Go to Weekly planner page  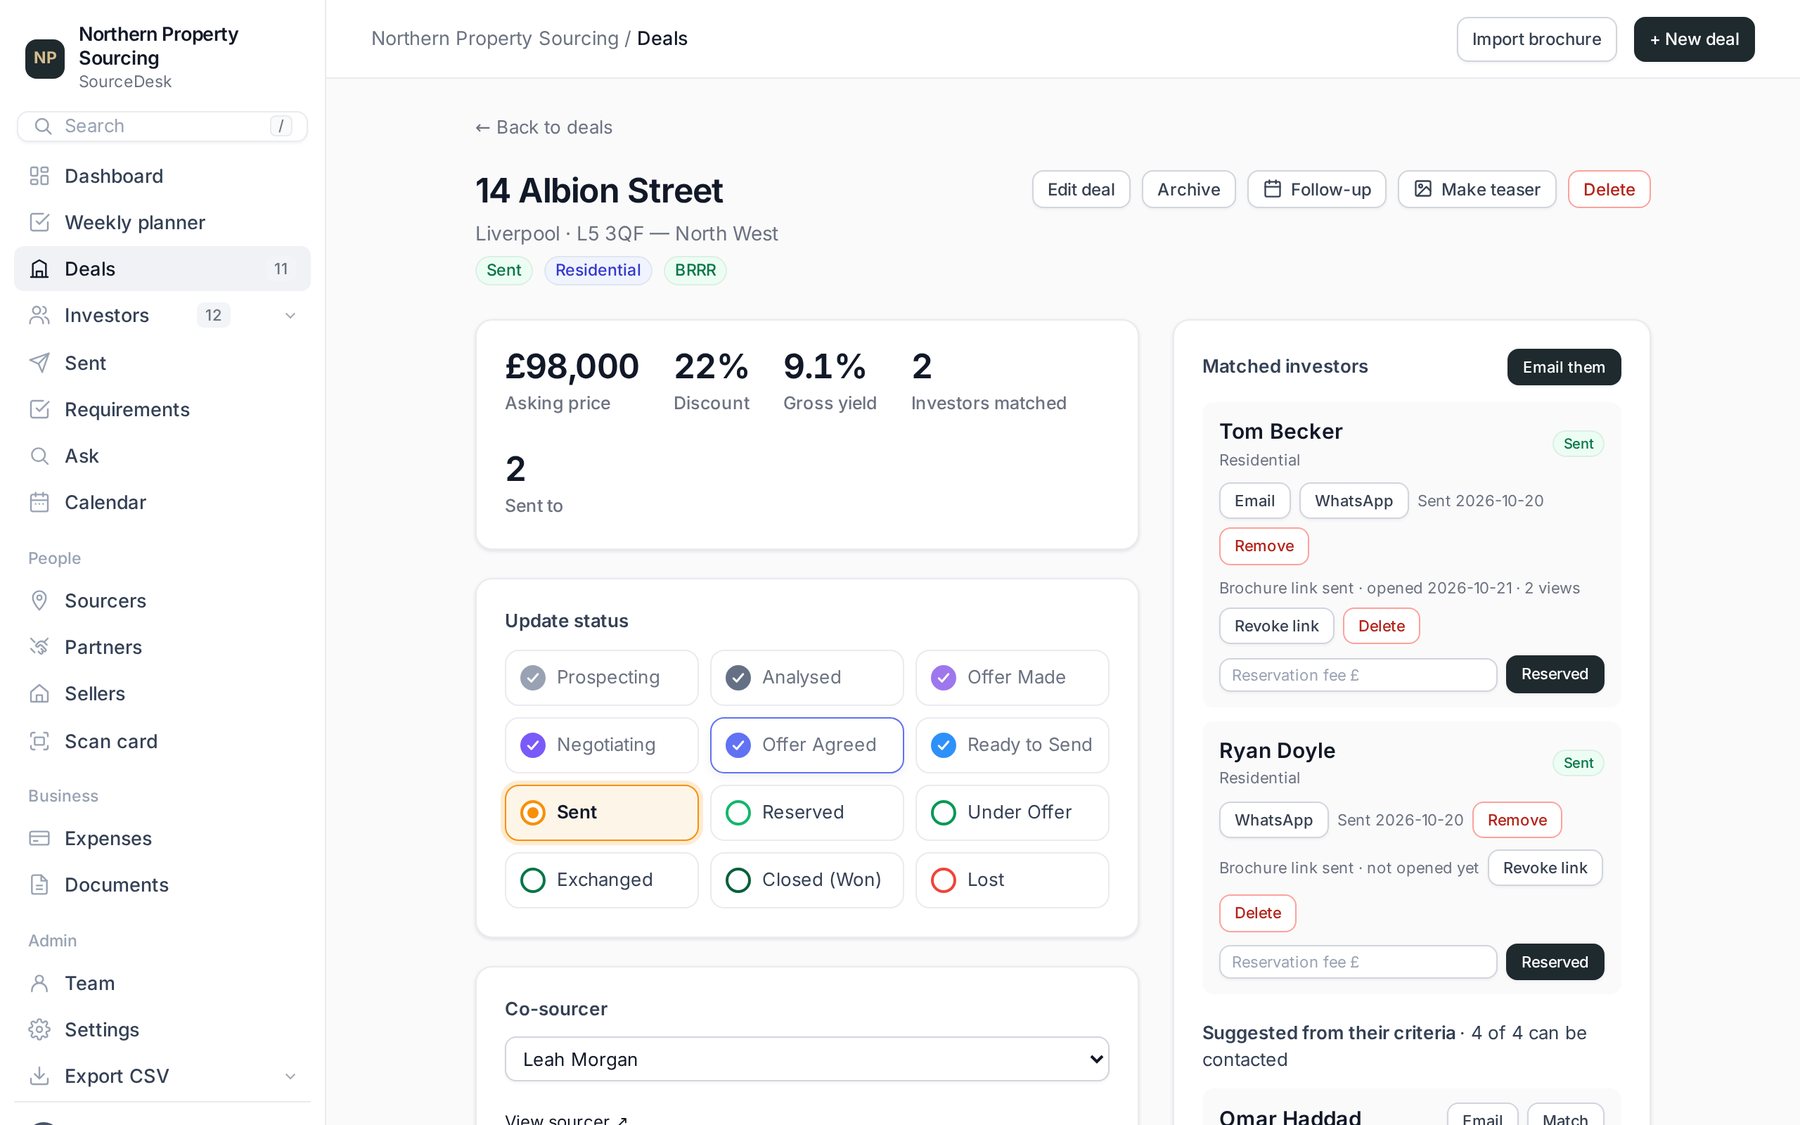point(162,222)
